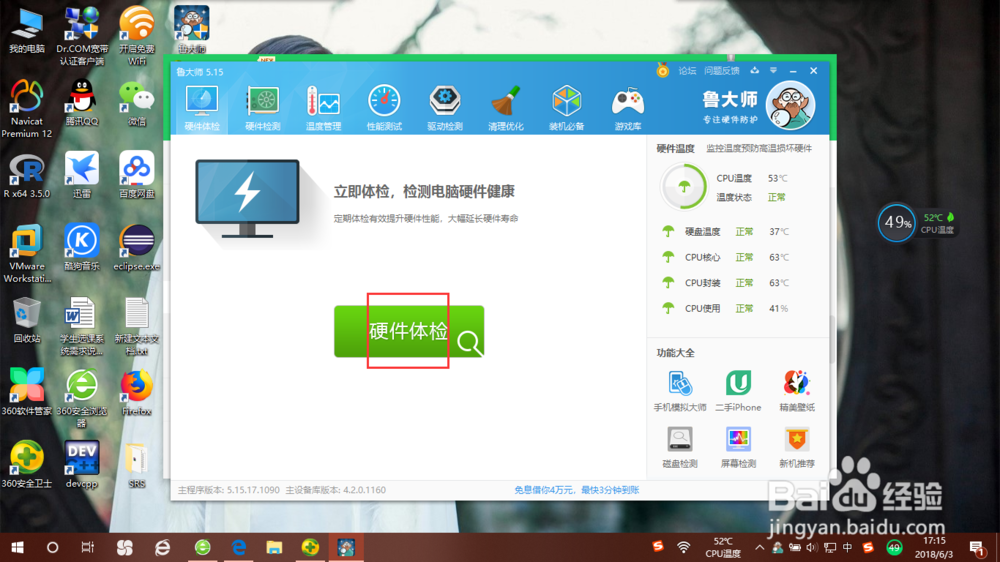Open 新机推荐 tool
The height and width of the screenshot is (562, 1000).
pos(797,447)
